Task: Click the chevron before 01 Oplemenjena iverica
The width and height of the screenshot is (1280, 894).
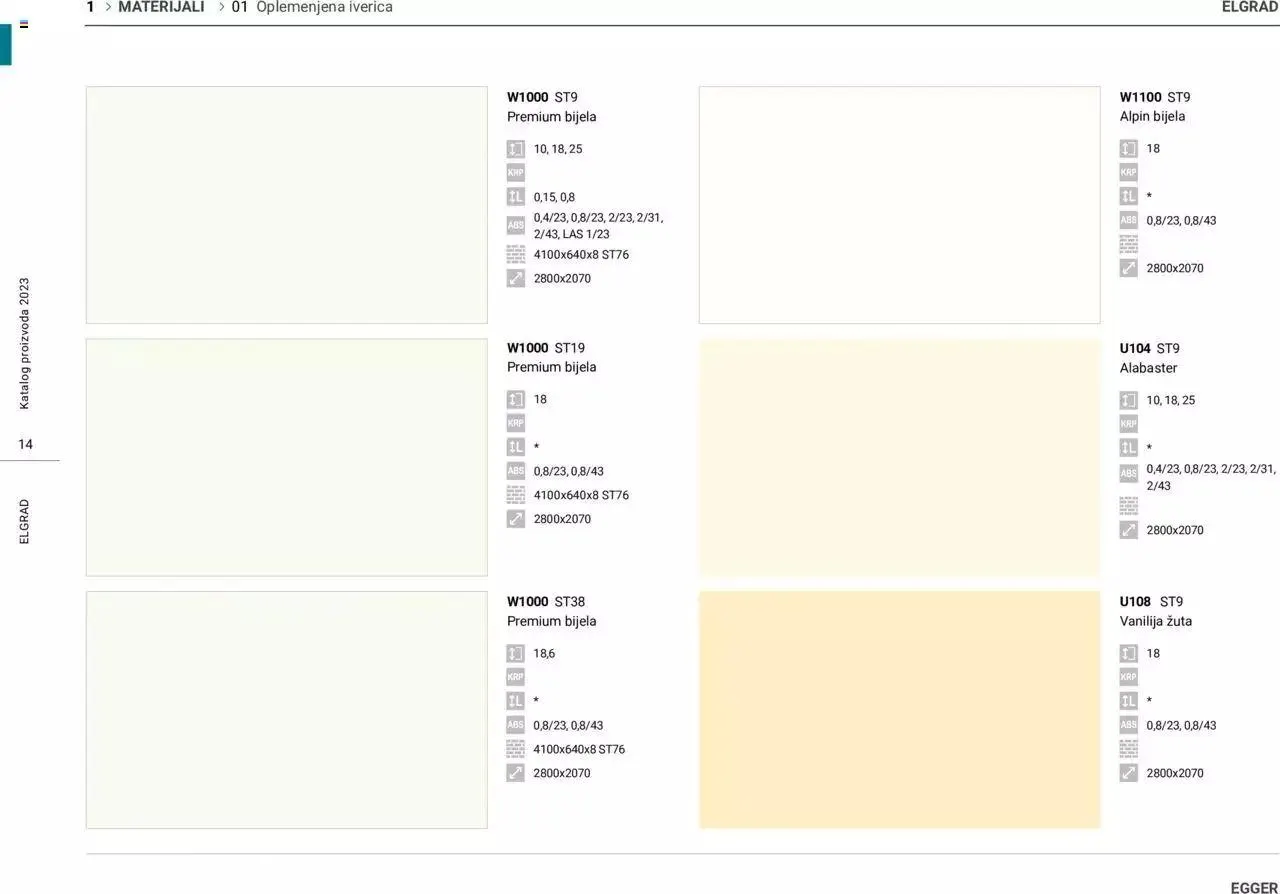Action: coord(221,7)
